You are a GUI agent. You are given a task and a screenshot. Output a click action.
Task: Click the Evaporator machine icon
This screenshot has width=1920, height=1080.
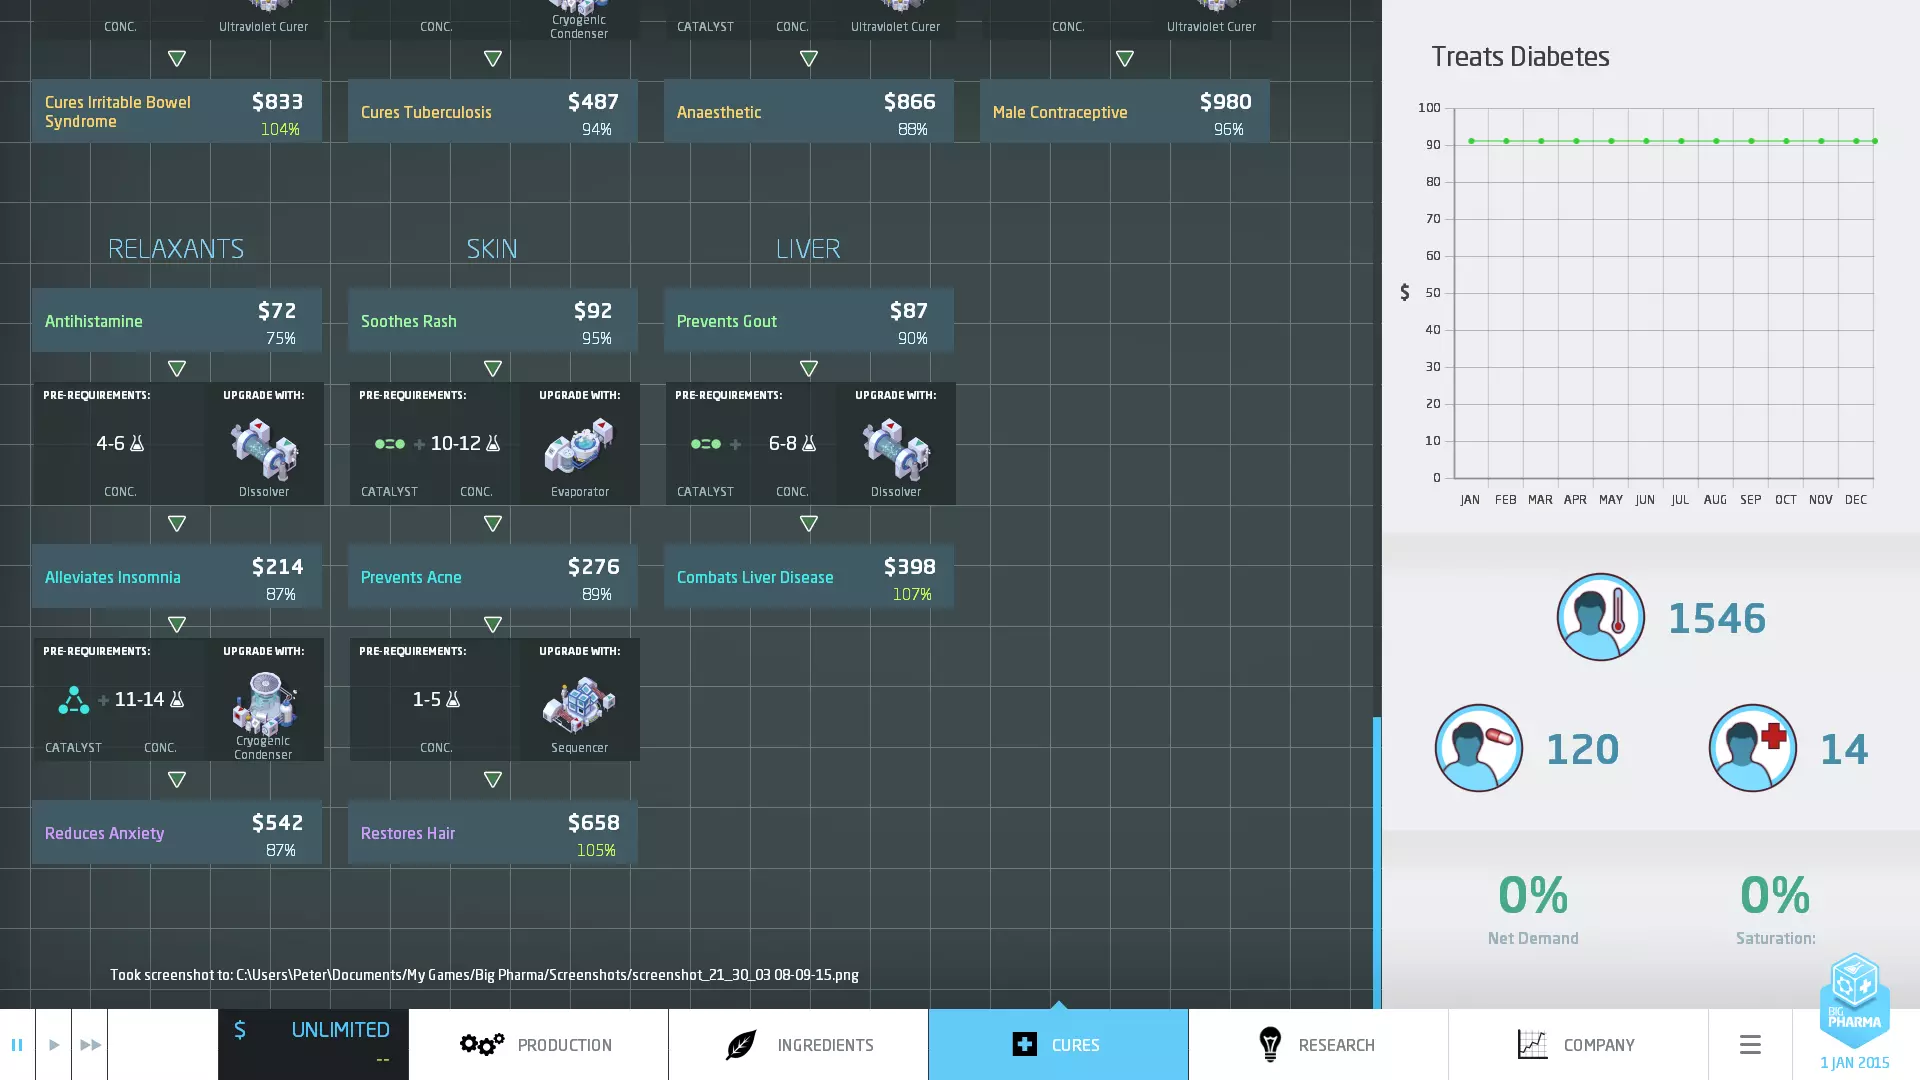(x=579, y=447)
